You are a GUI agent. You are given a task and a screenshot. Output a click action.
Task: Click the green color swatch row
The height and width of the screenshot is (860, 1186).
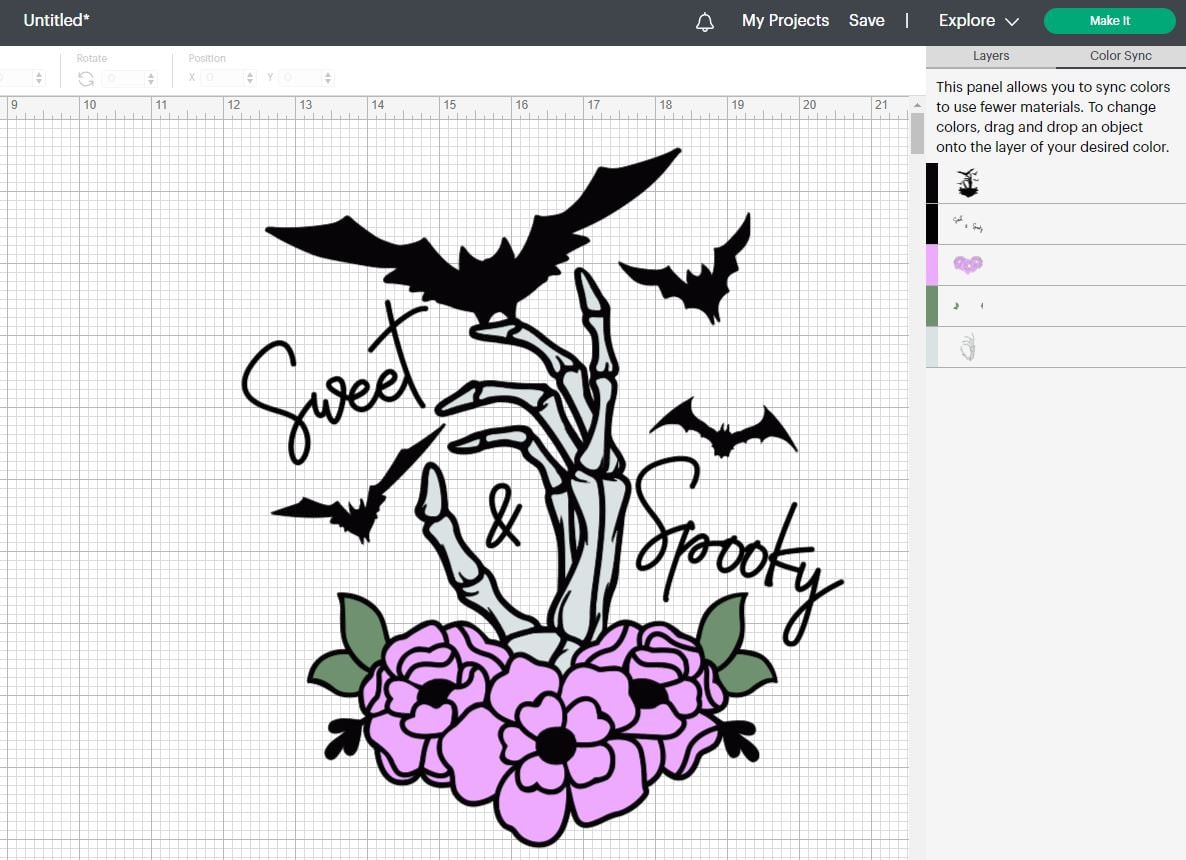932,306
